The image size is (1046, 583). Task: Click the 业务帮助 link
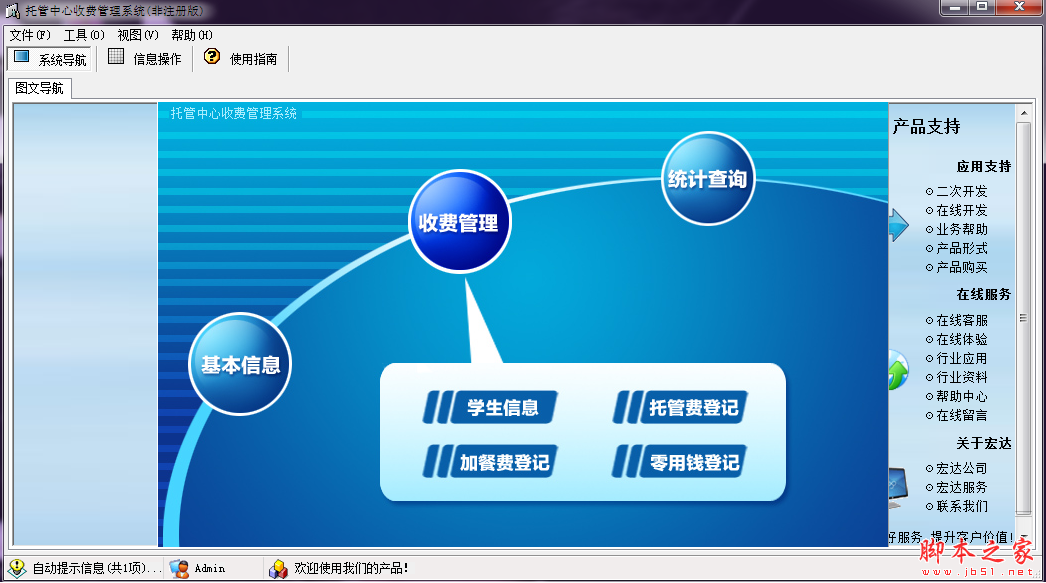tap(961, 229)
